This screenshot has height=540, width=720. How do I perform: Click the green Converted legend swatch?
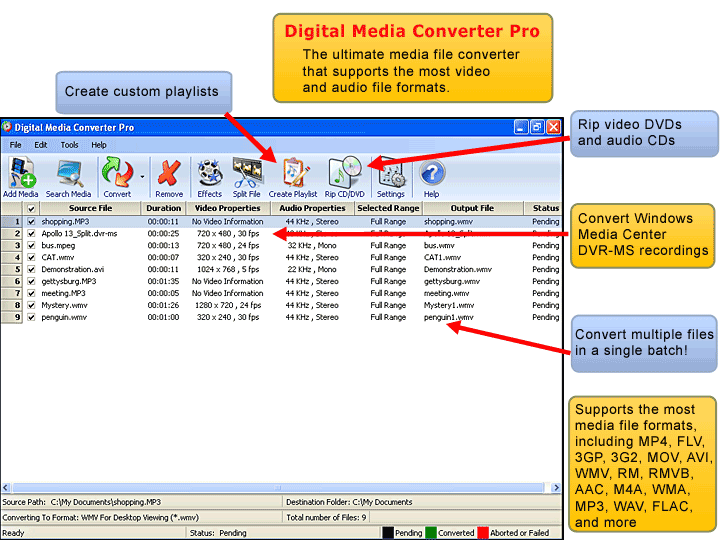coord(431,533)
